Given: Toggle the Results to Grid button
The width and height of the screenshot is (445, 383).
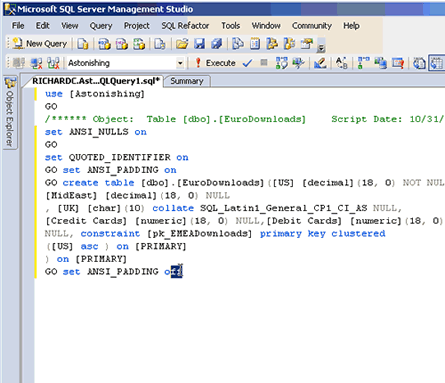Looking at the screenshot, I should tap(436, 63).
